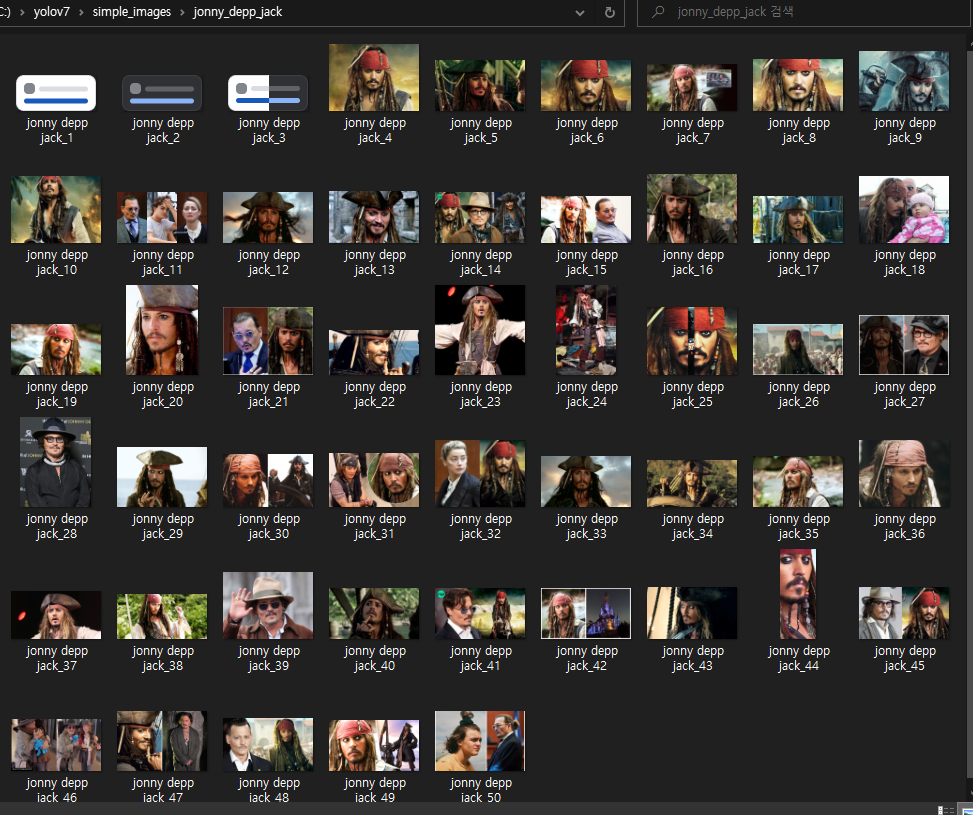Screen dimensions: 973x815
Task: Select the jonny depp jack_14 thumbnail
Action: click(x=480, y=217)
